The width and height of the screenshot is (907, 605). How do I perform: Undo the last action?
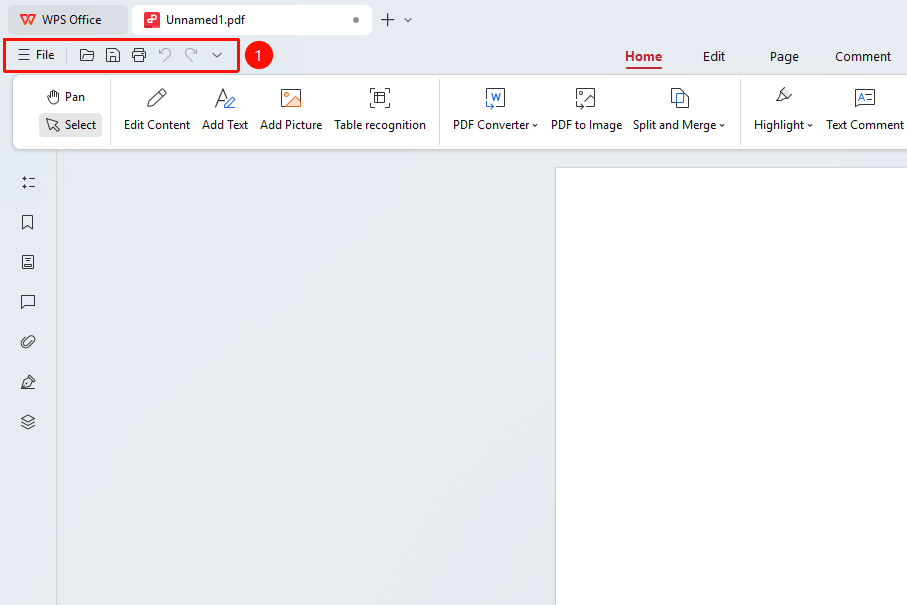click(165, 55)
